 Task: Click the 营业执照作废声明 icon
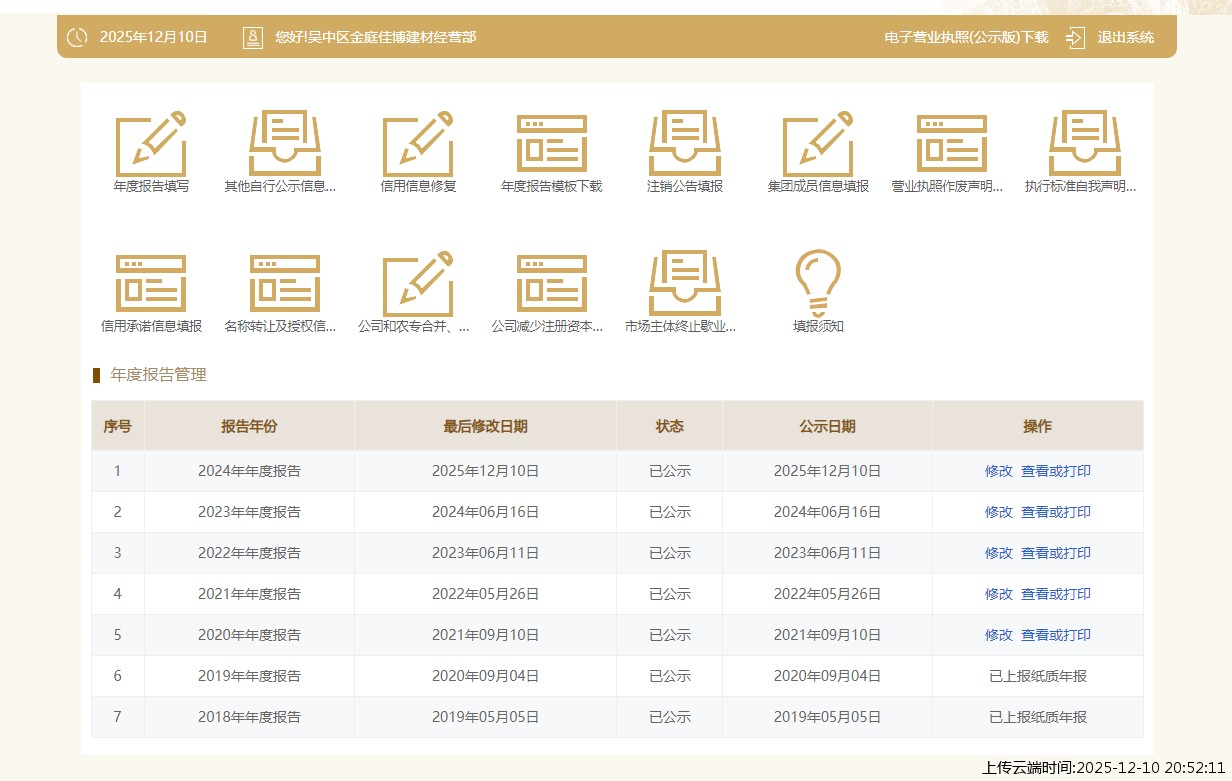(x=951, y=144)
